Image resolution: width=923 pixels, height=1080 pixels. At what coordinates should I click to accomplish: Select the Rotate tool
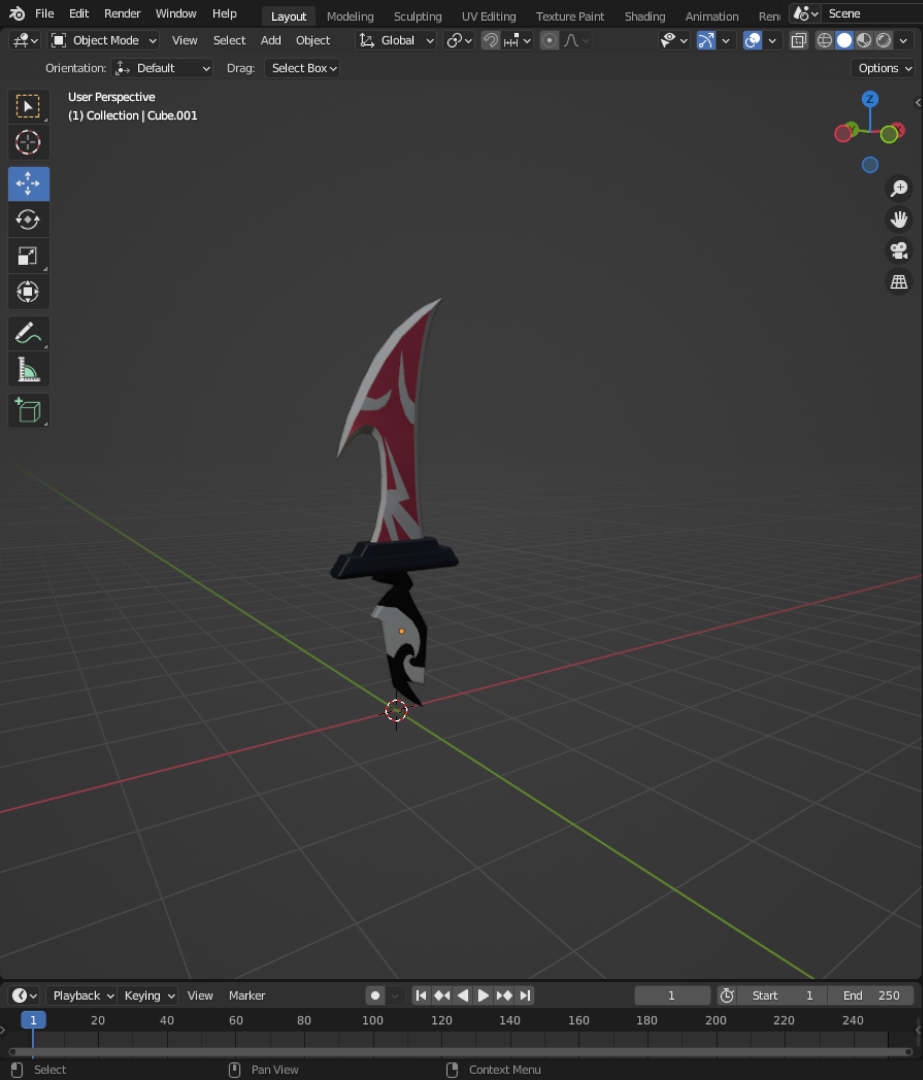click(x=28, y=220)
